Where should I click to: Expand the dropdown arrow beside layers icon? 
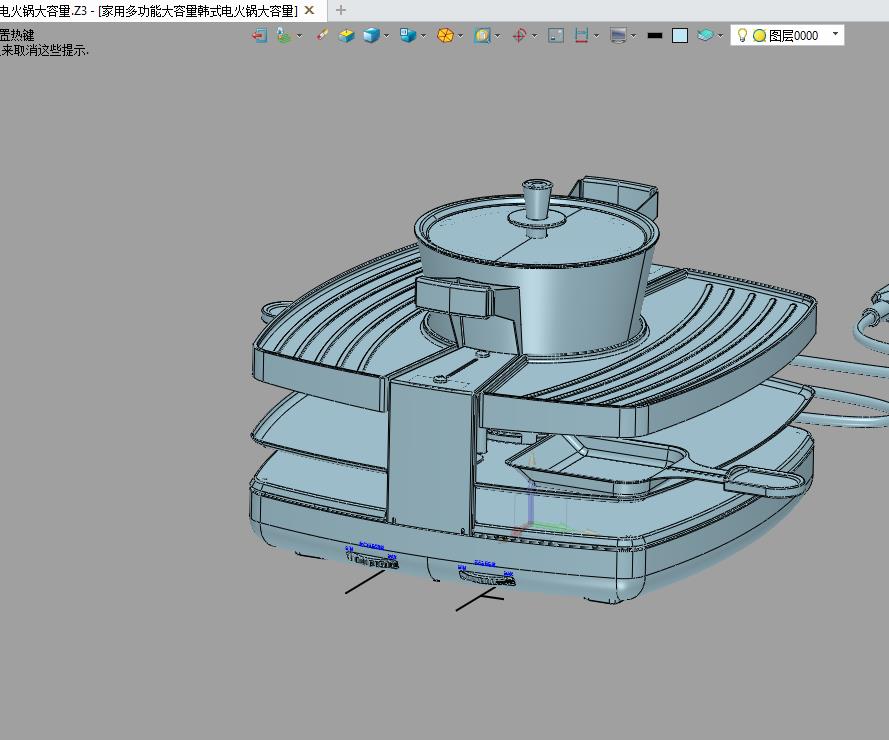coord(720,35)
